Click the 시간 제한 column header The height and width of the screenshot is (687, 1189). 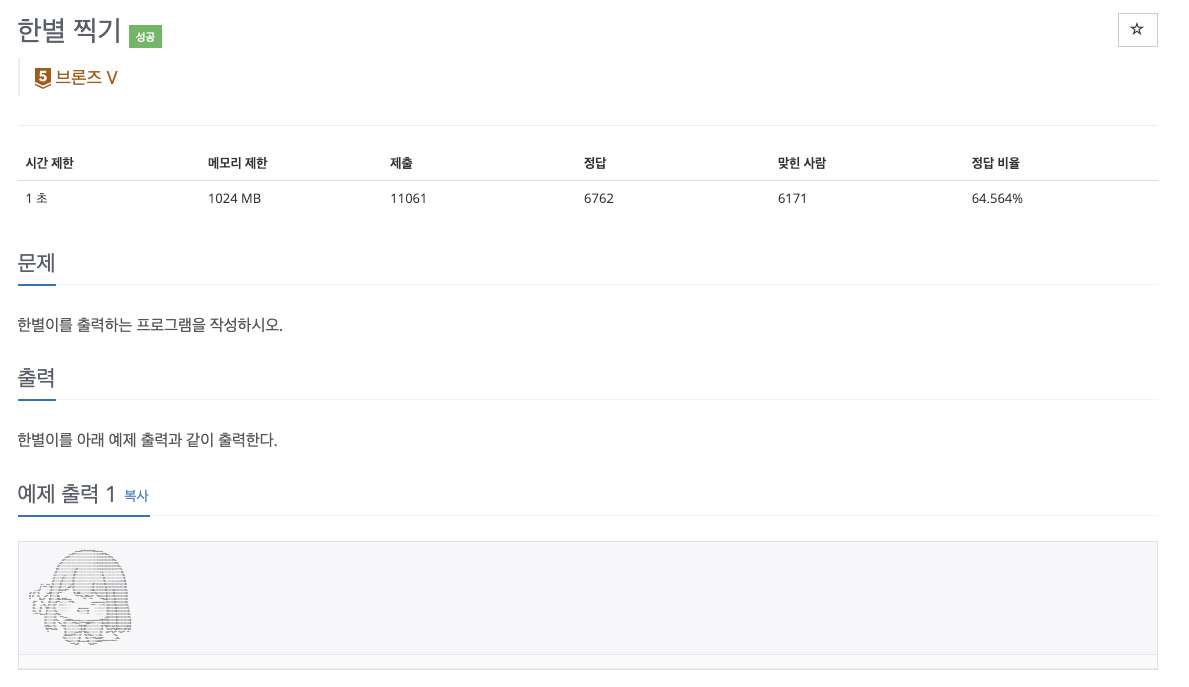tap(50, 163)
